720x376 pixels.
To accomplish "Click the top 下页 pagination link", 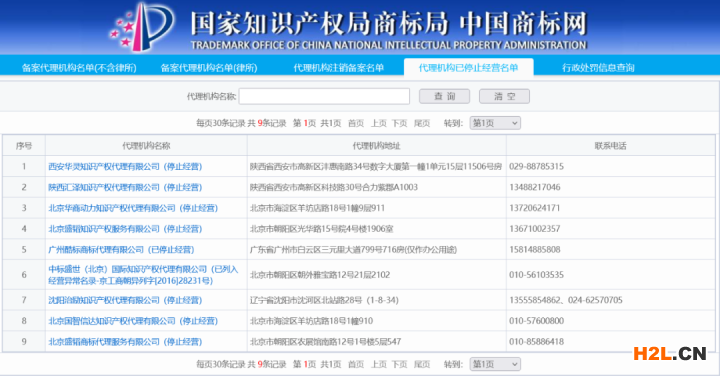I will point(399,123).
